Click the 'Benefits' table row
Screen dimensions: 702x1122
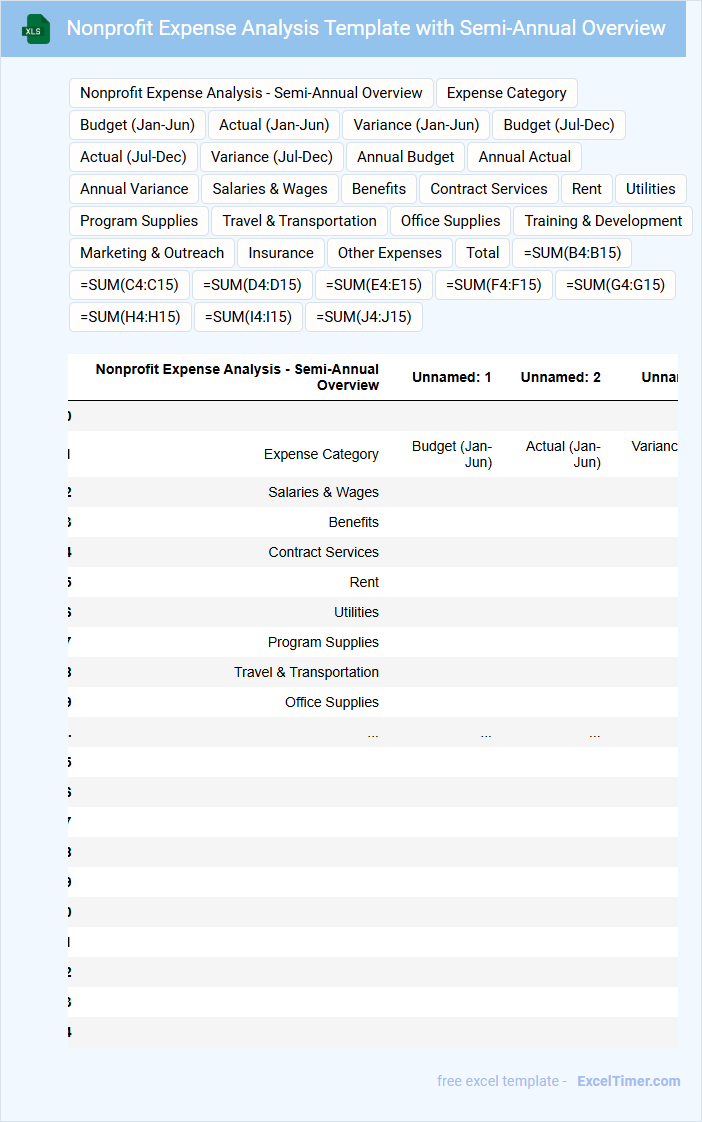coord(373,522)
